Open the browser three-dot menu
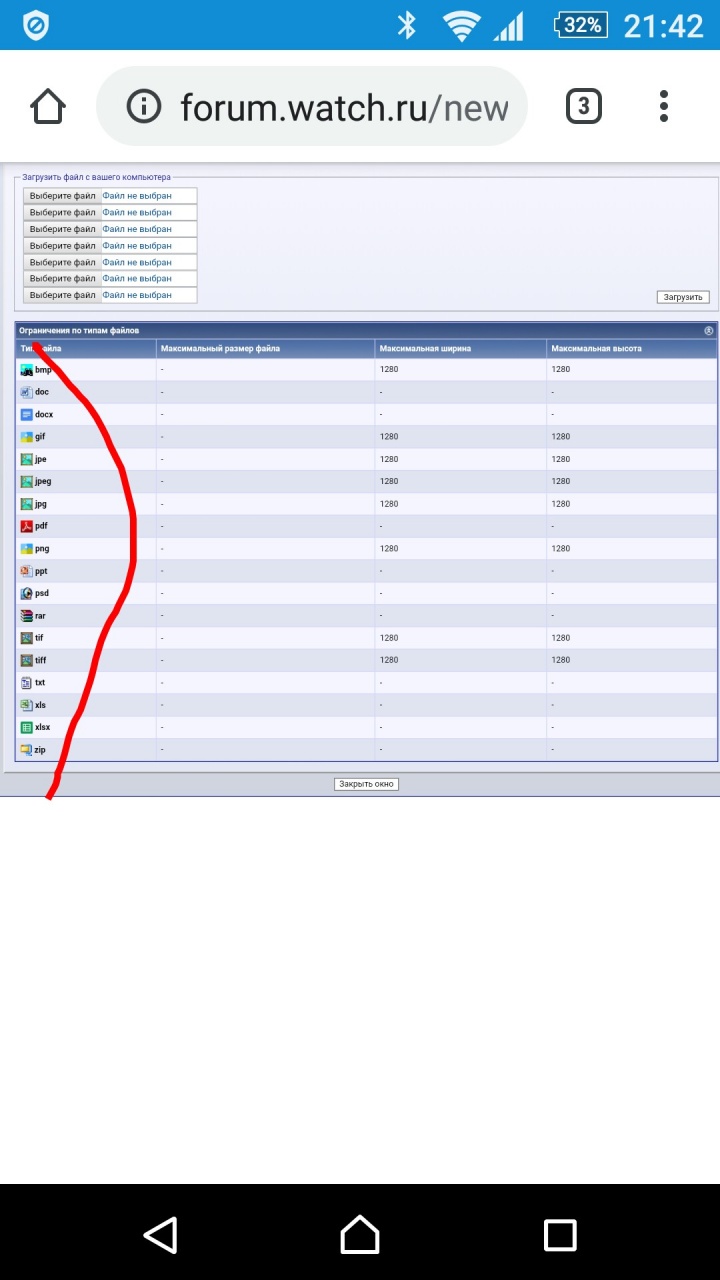This screenshot has height=1280, width=720. click(x=664, y=106)
